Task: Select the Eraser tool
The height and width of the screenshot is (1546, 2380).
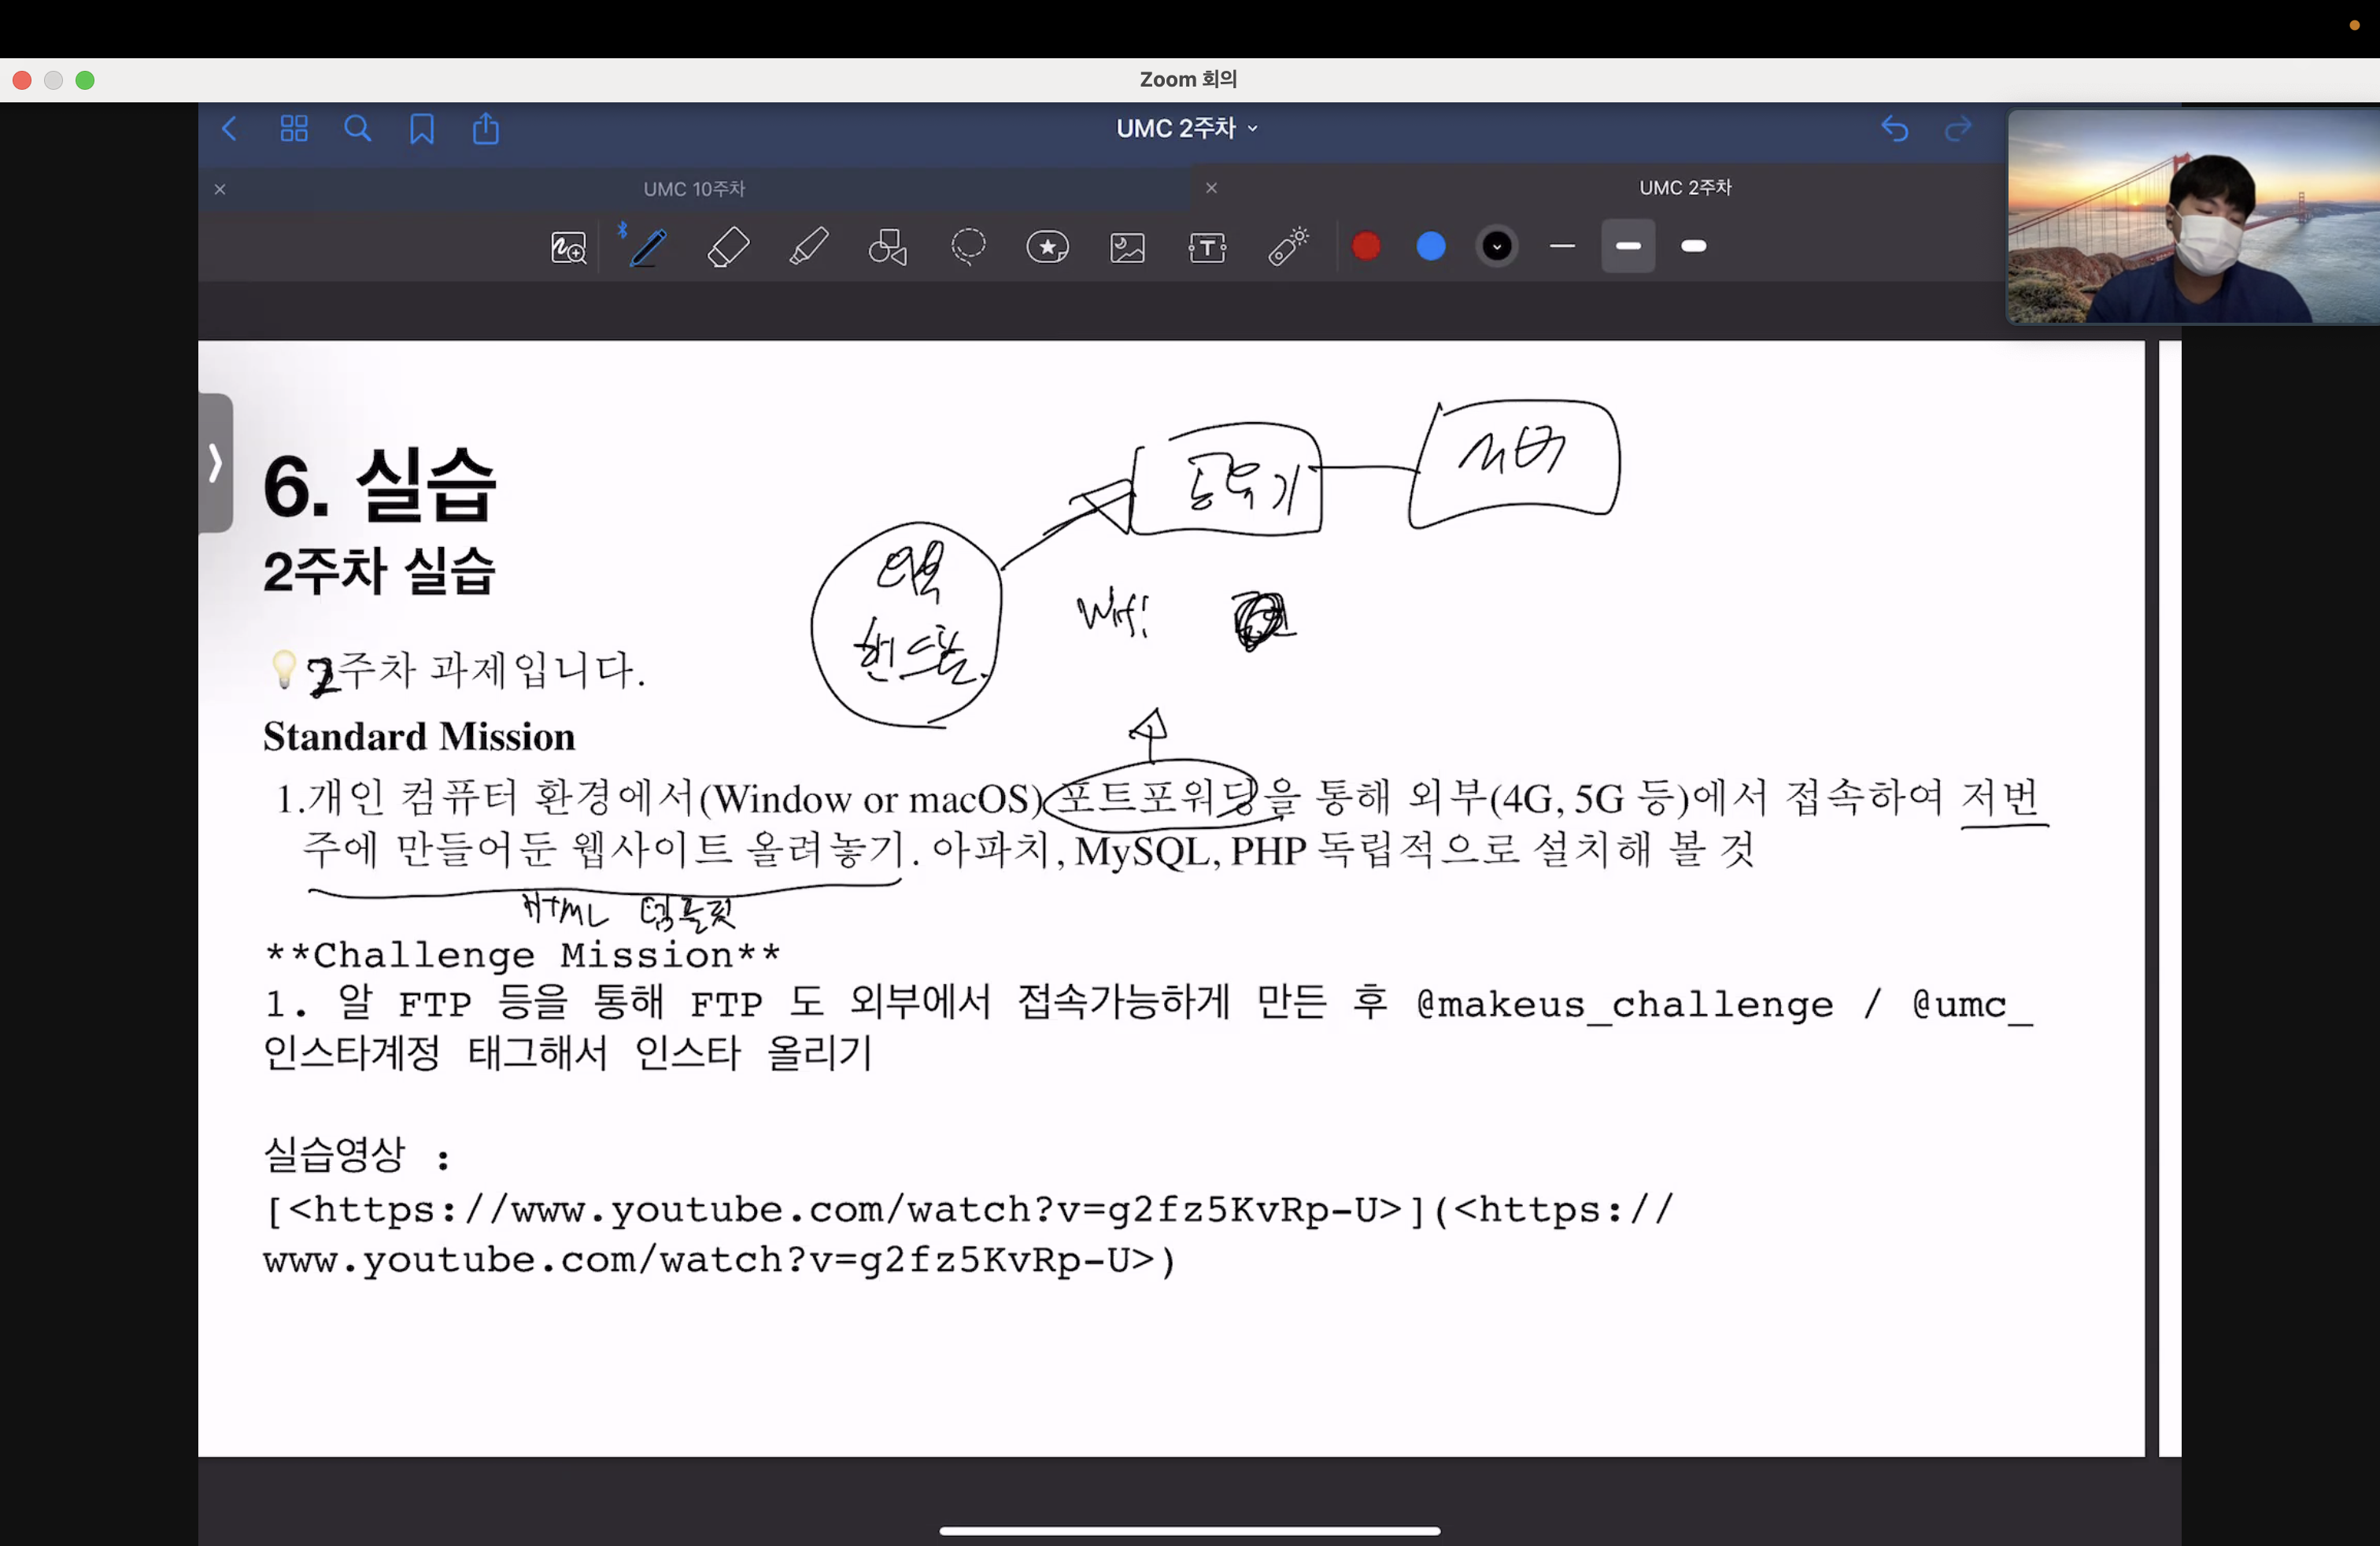Action: coord(728,247)
